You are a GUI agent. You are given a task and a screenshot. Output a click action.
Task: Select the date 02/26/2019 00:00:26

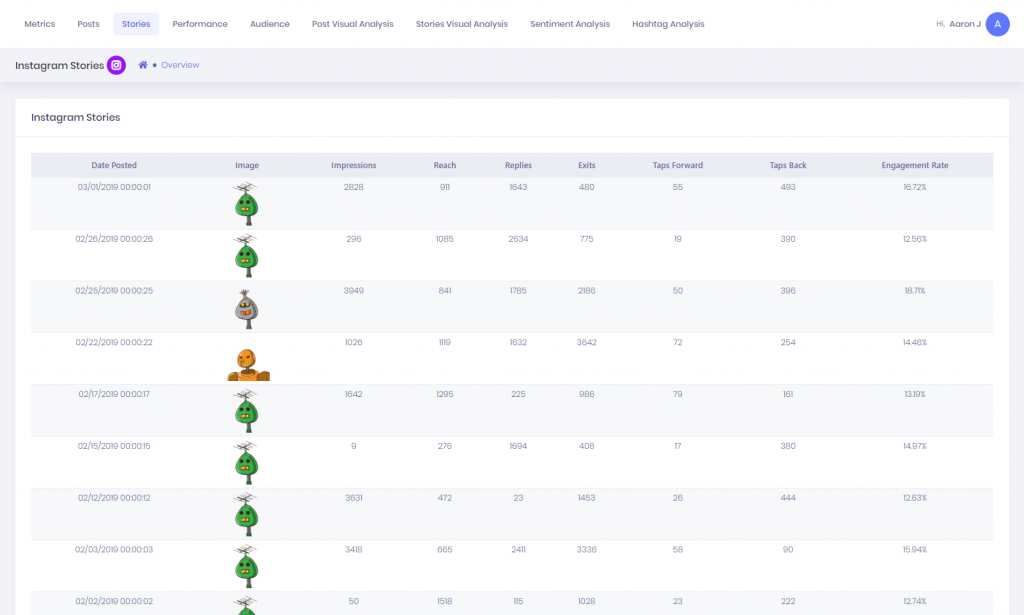pyautogui.click(x=114, y=239)
